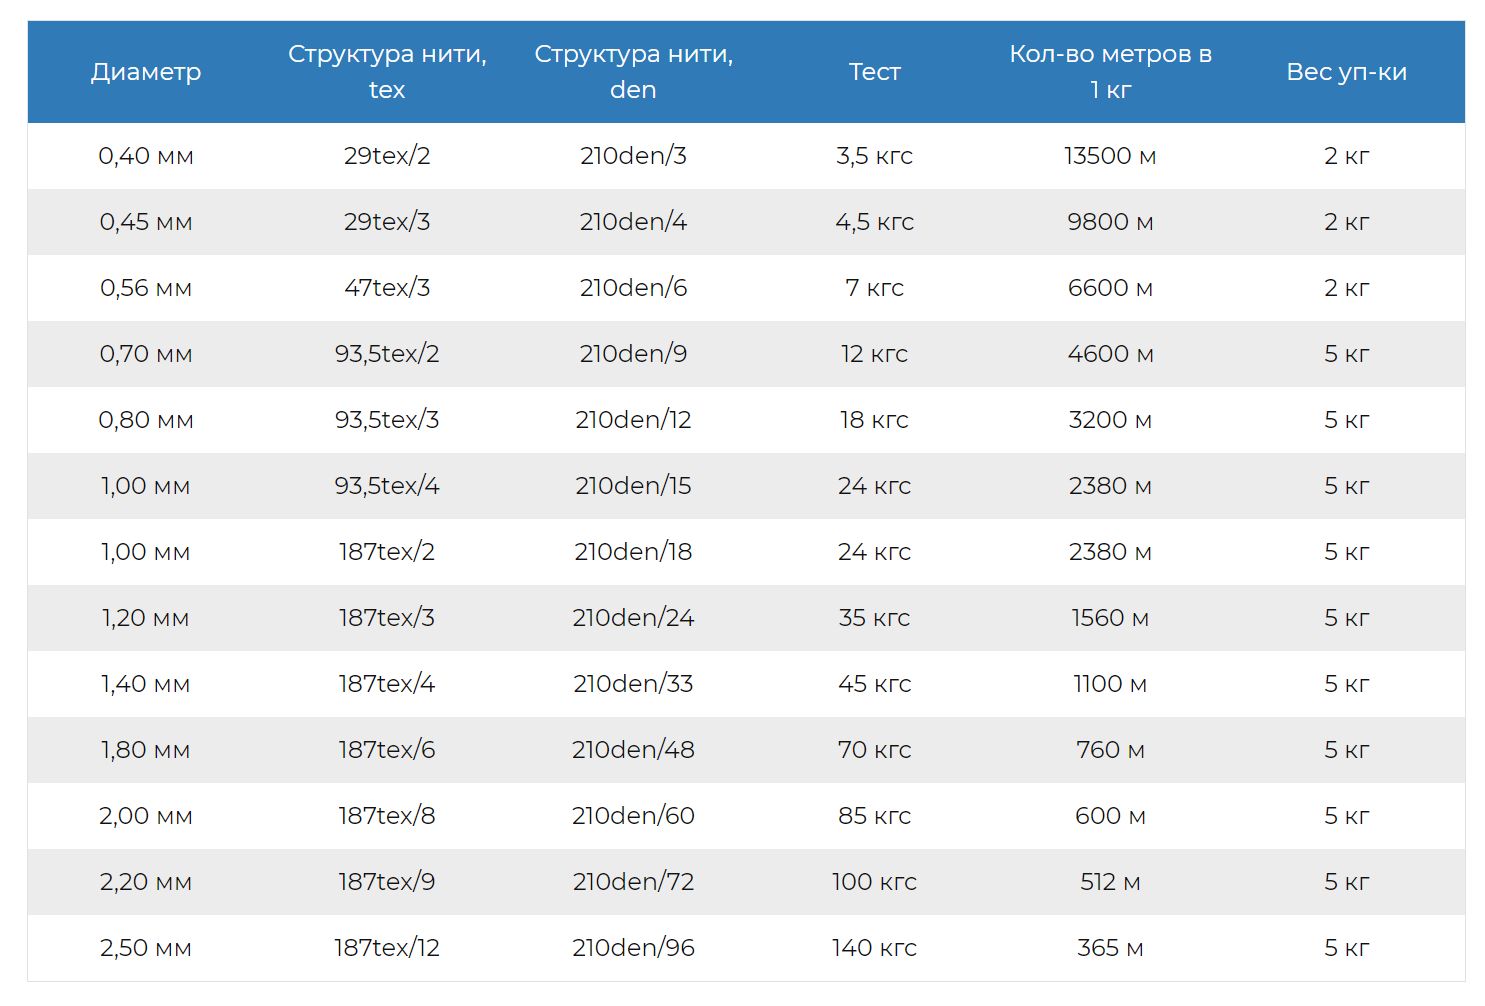The width and height of the screenshot is (1485, 1006).
Task: Click the Диаметр column header
Action: (146, 72)
